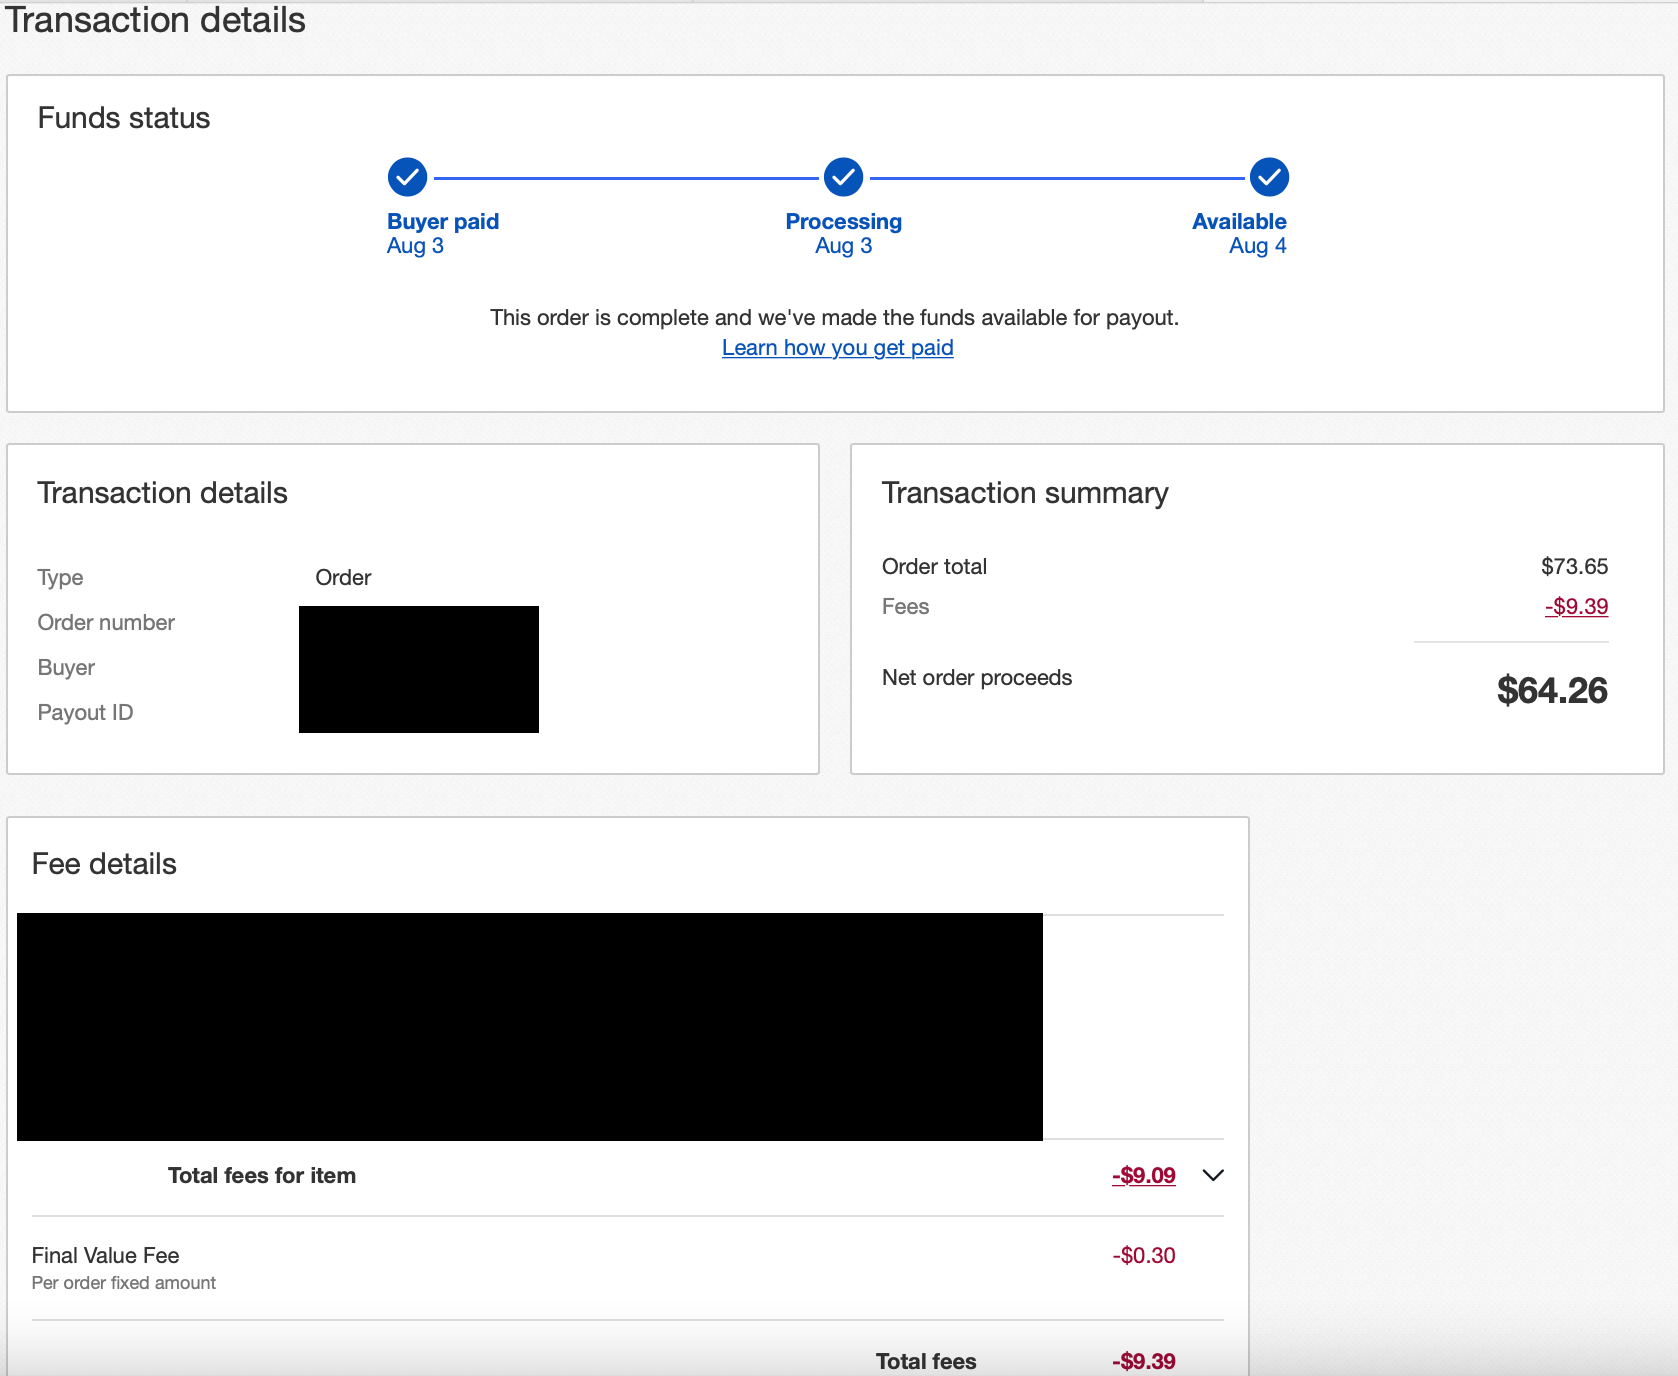1678x1376 pixels.
Task: Select the $64.26 net order proceeds amount
Action: click(1552, 690)
